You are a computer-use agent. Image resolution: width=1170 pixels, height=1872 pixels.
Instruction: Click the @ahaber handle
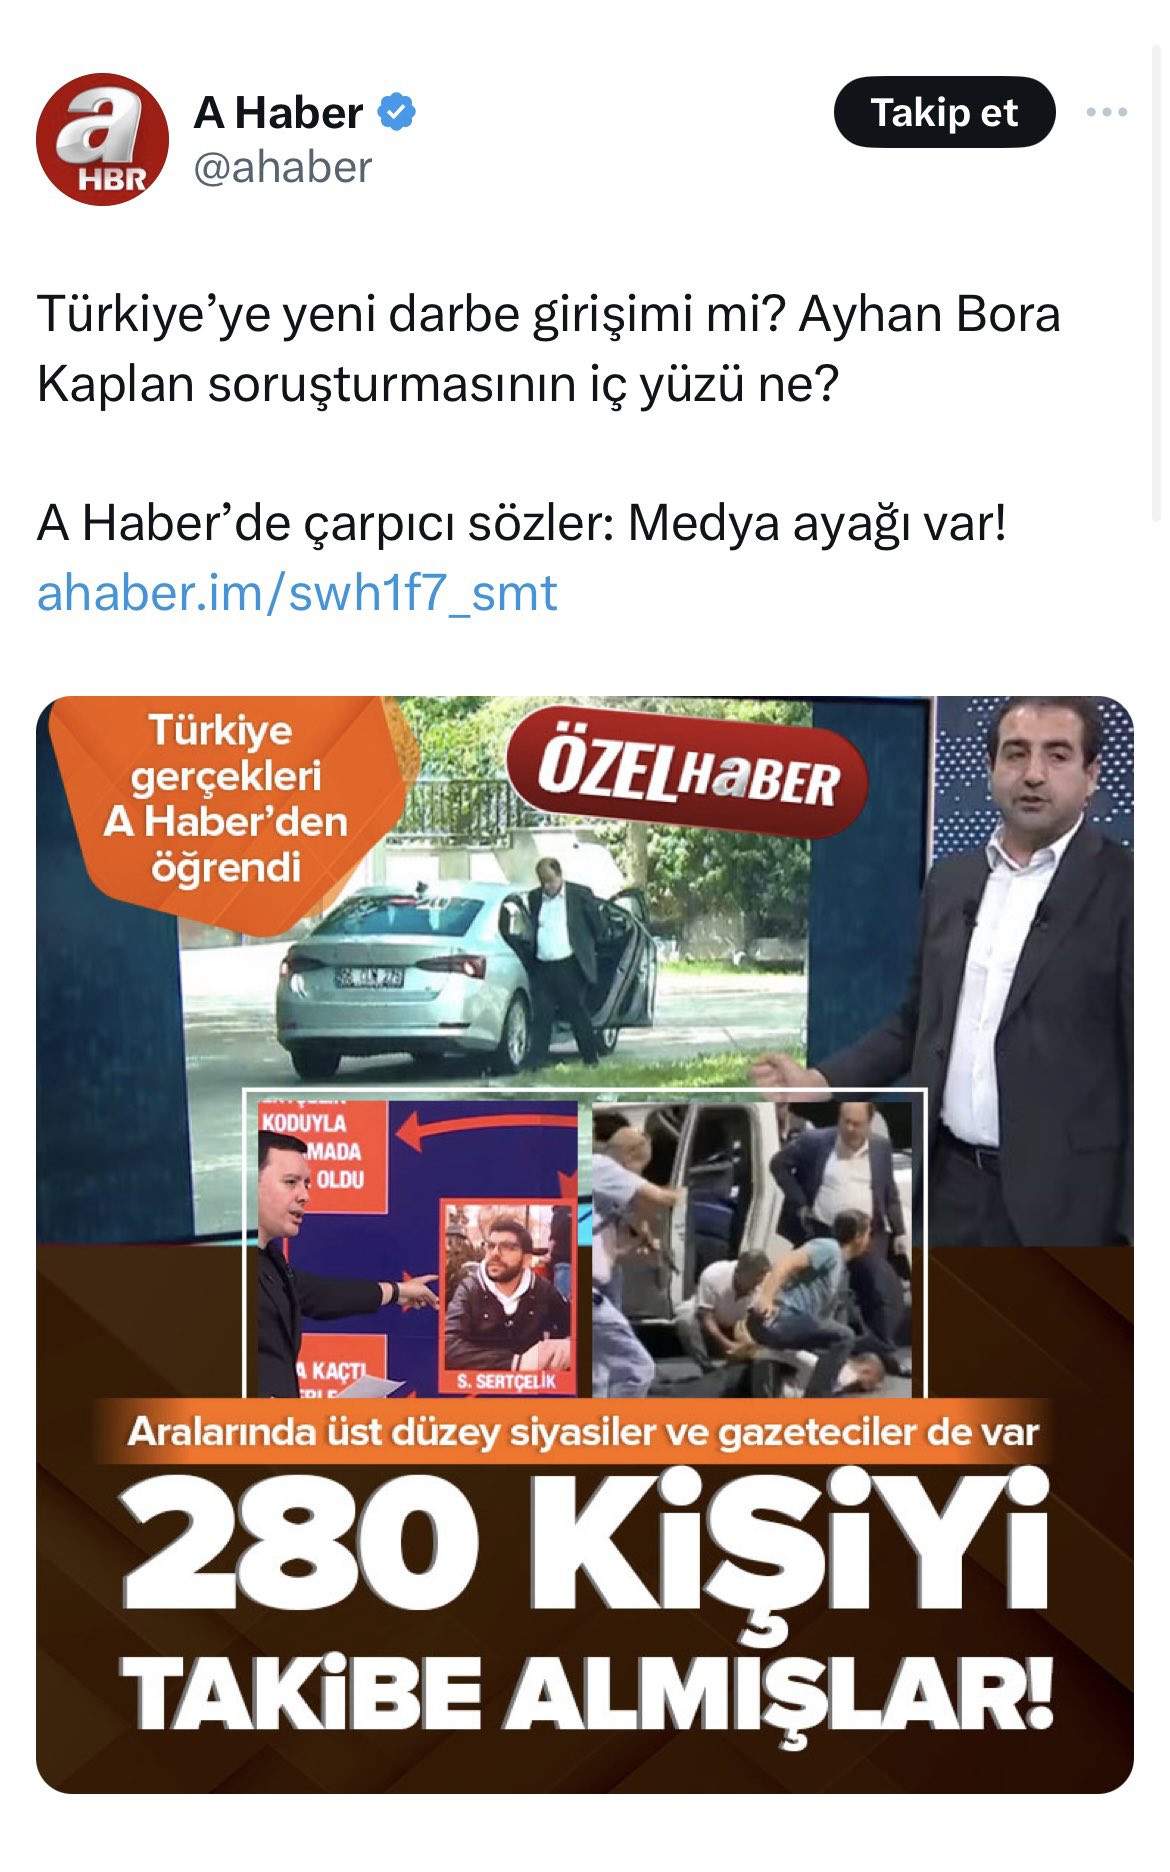pyautogui.click(x=282, y=167)
